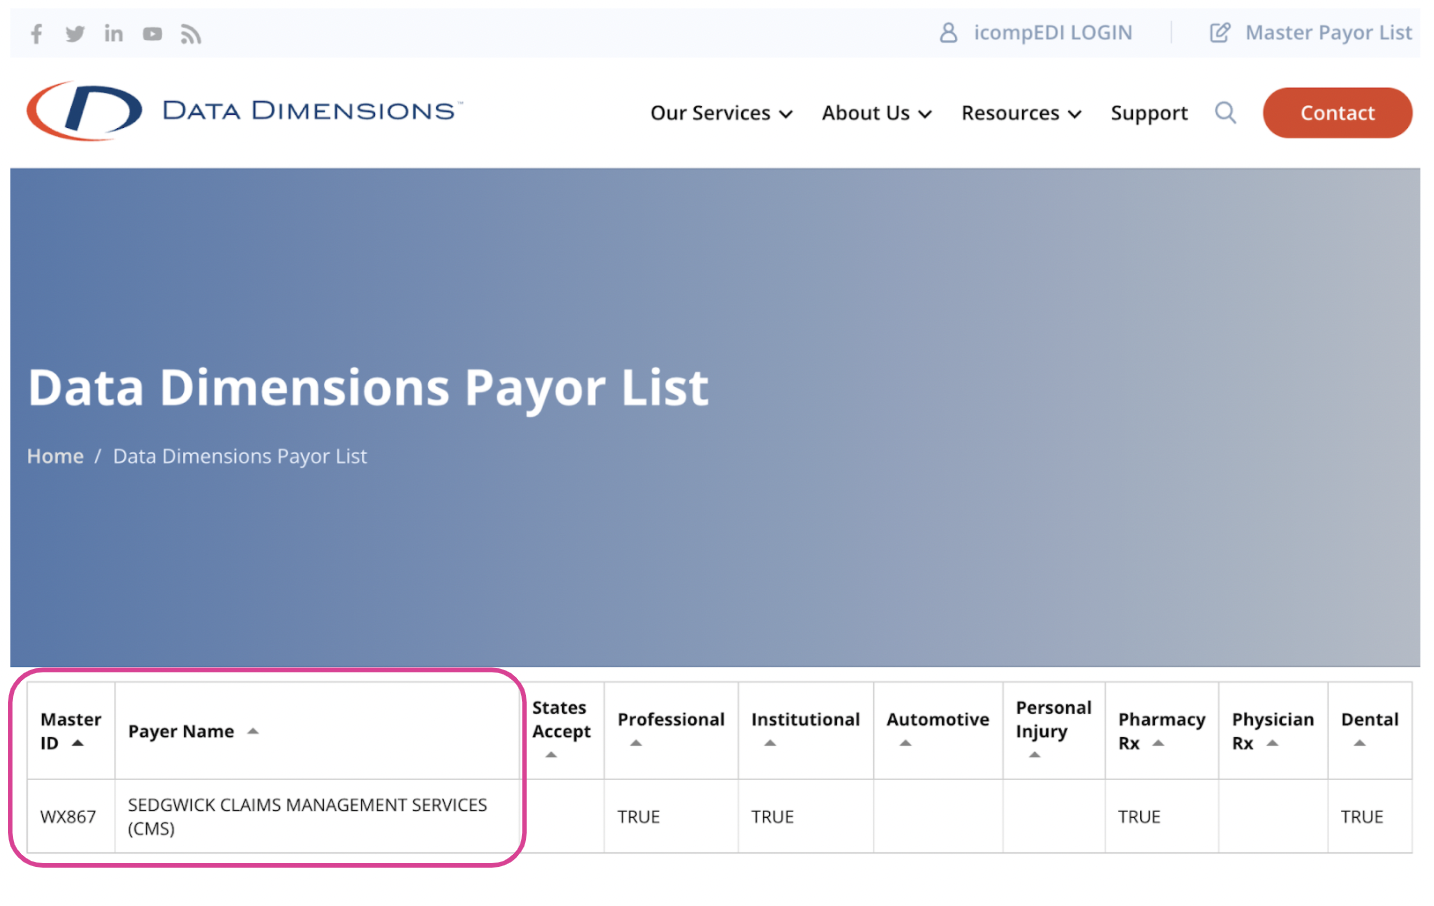Click the Data Dimensions logo
The height and width of the screenshot is (906, 1434).
(244, 111)
